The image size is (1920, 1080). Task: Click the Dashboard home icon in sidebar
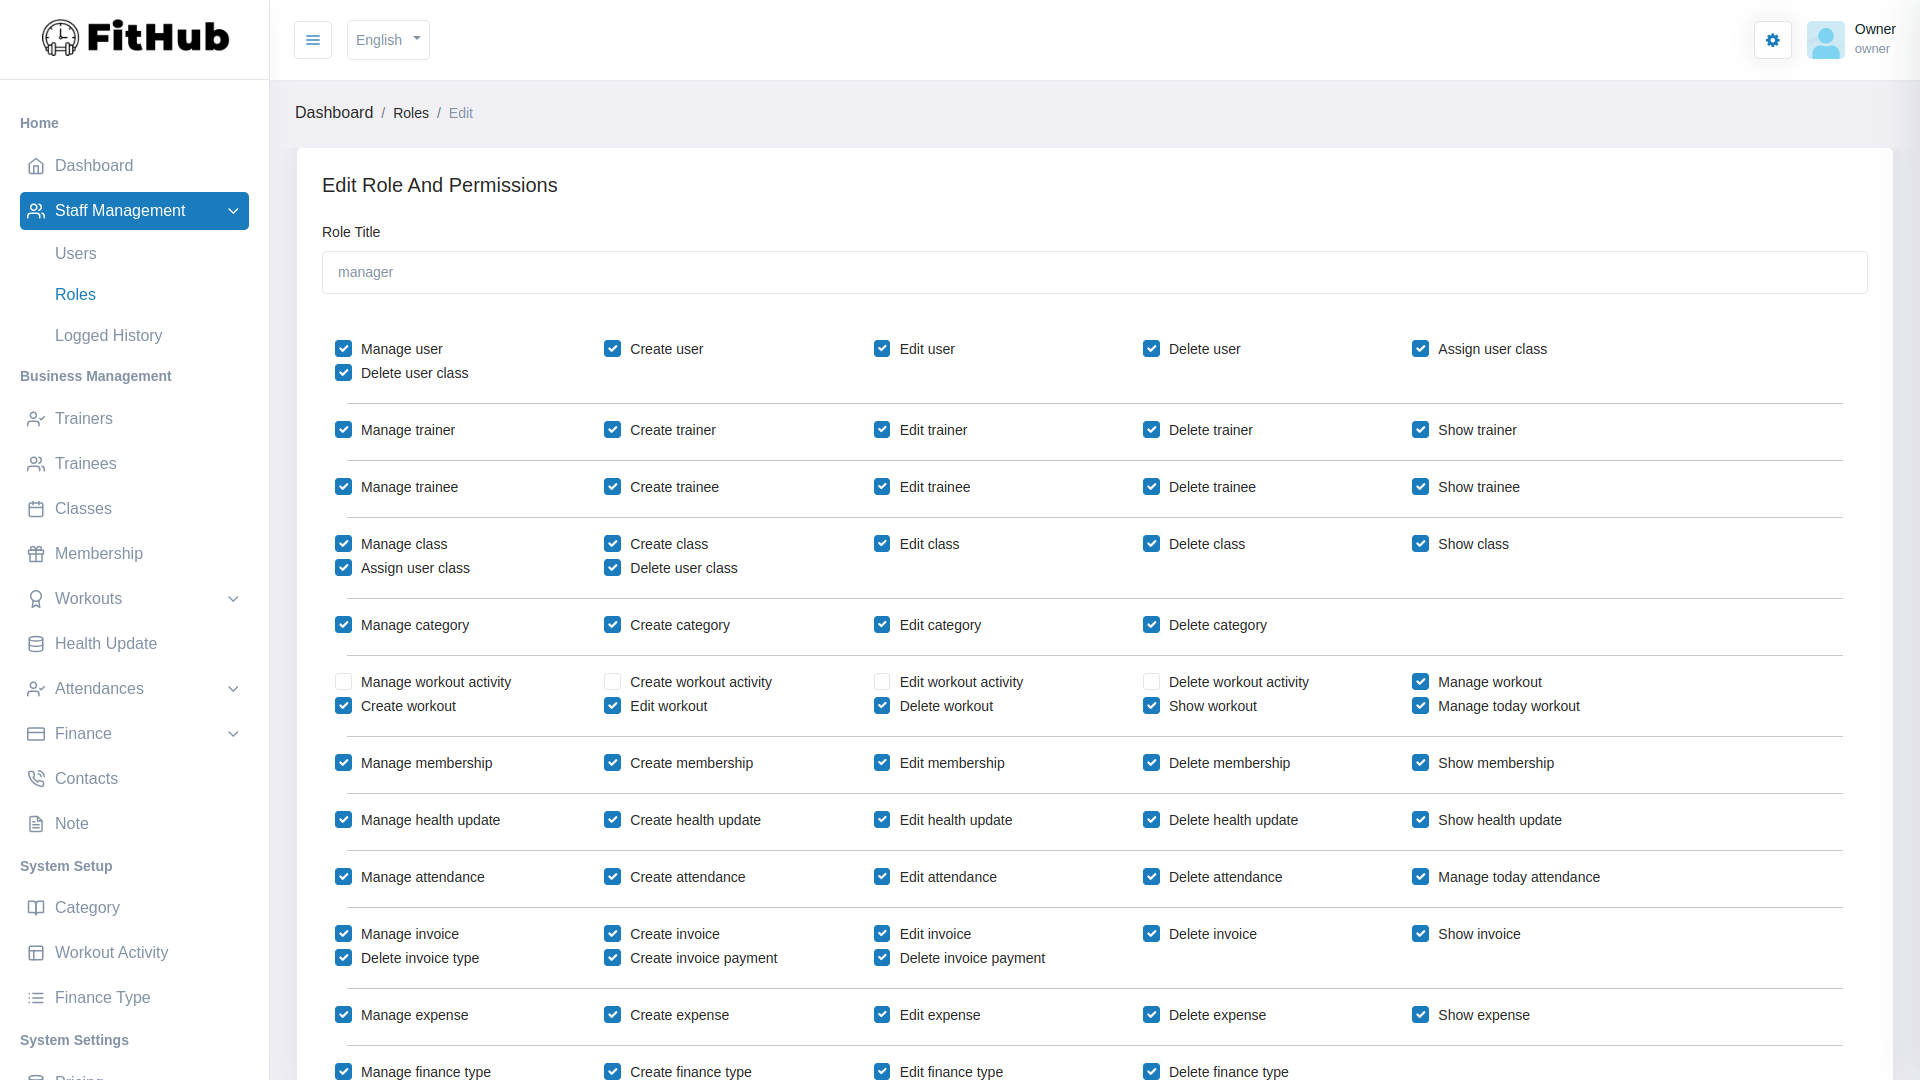(36, 166)
